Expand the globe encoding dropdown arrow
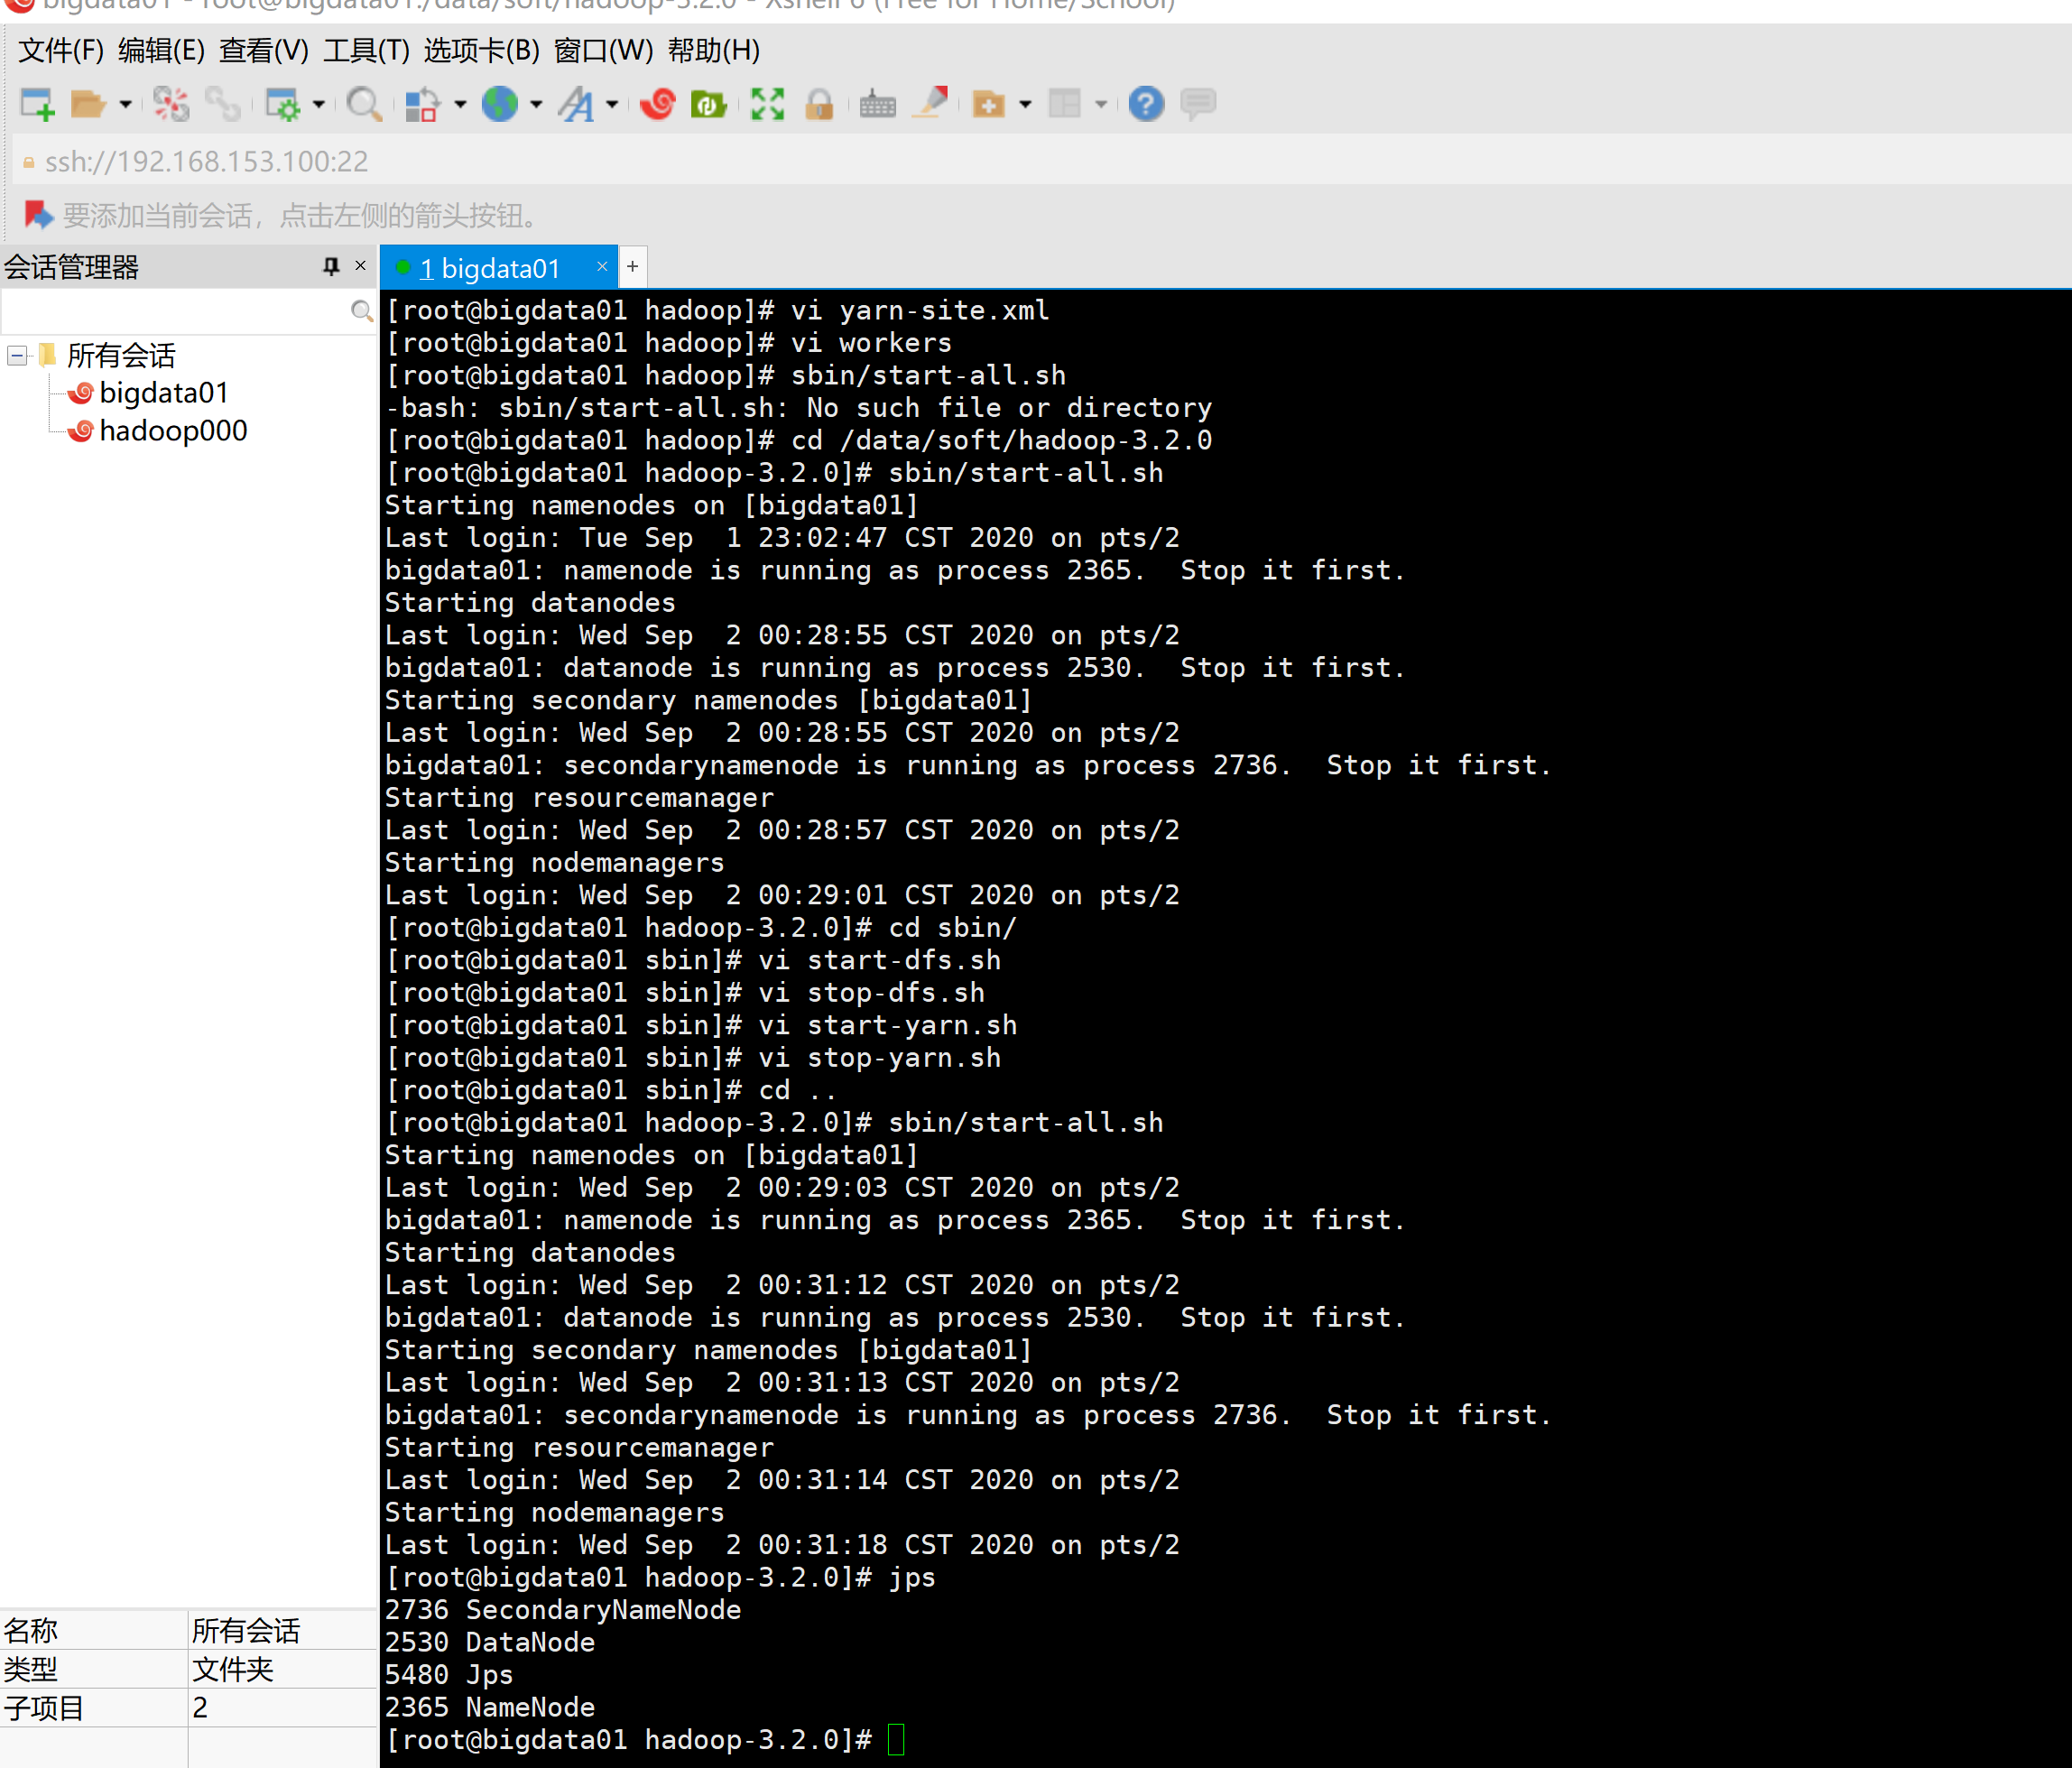Screen dimensions: 2072x1768 pyautogui.click(x=536, y=104)
